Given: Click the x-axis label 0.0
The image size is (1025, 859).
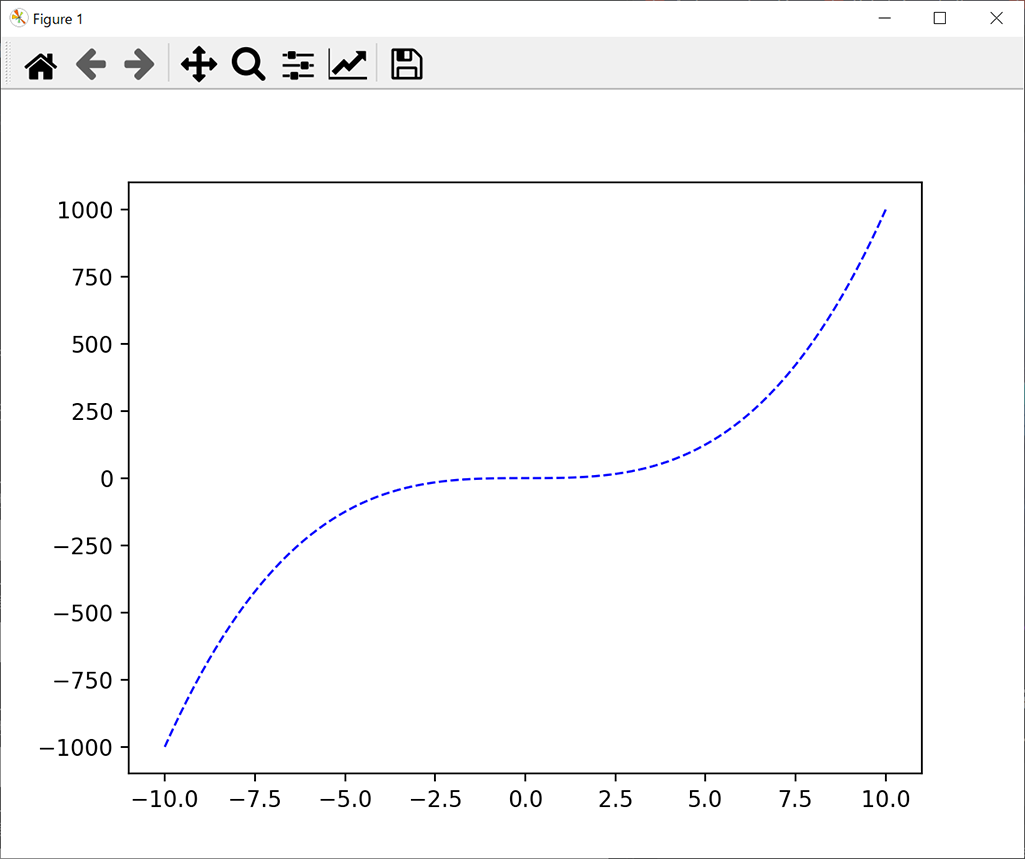Looking at the screenshot, I should [526, 799].
